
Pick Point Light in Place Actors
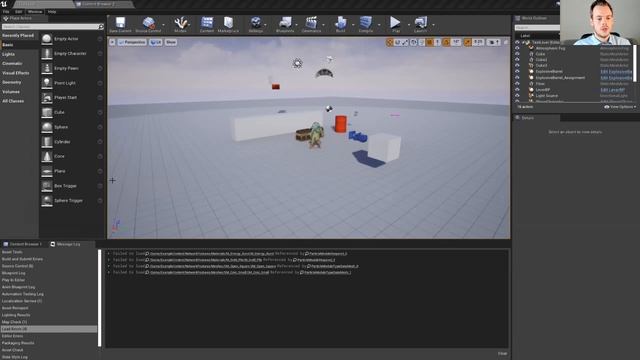pyautogui.click(x=72, y=83)
